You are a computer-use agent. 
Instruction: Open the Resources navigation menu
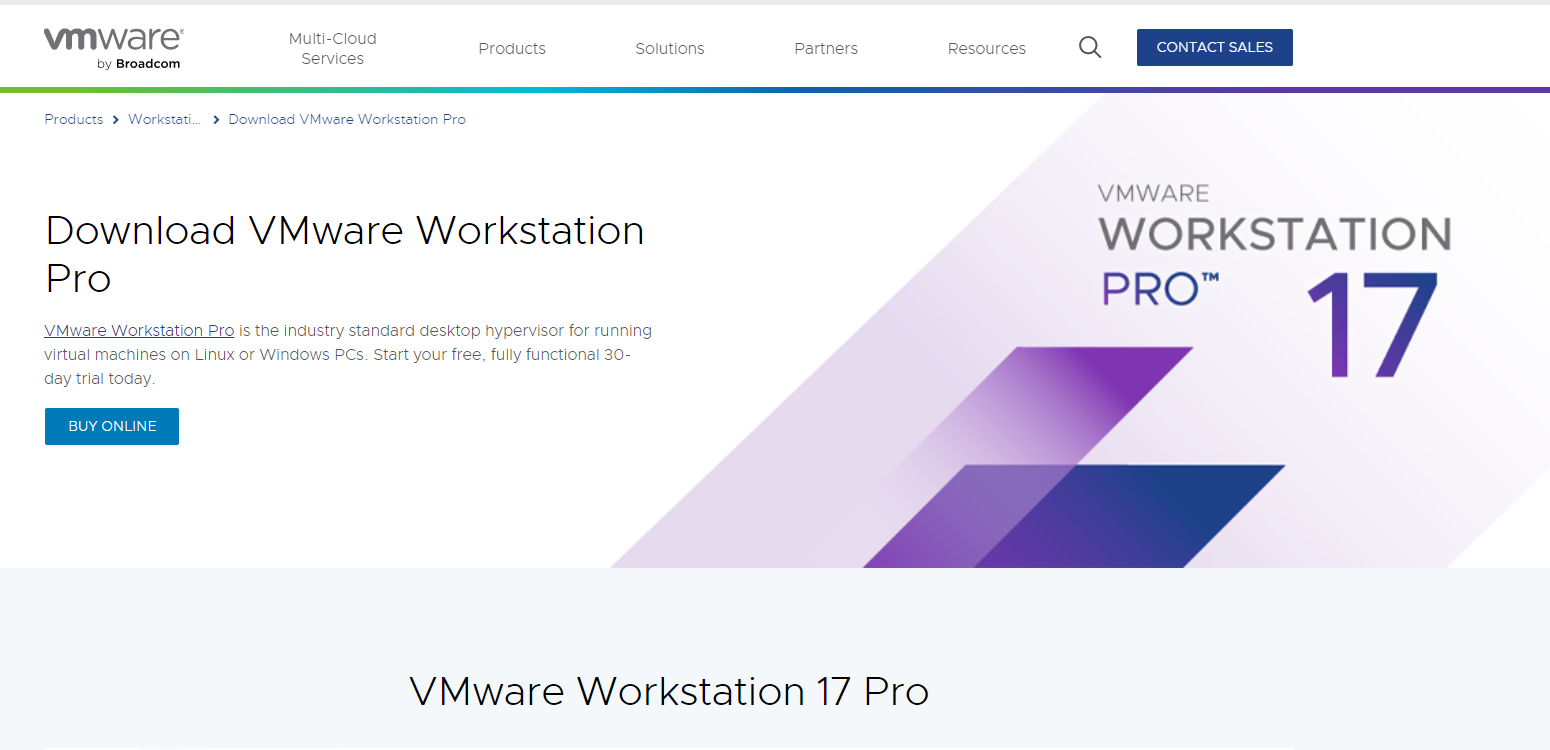987,48
